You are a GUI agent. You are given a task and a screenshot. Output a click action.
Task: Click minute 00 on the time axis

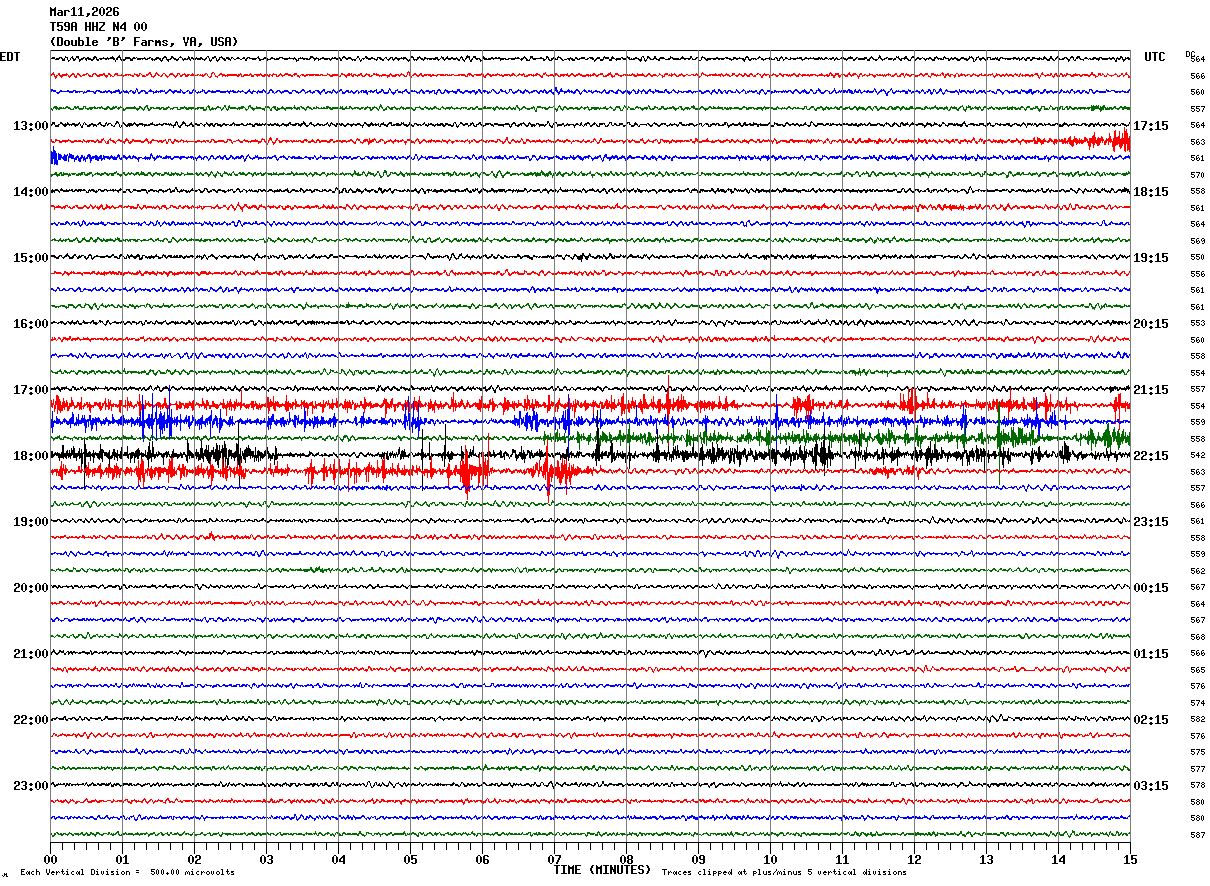pyautogui.click(x=51, y=860)
